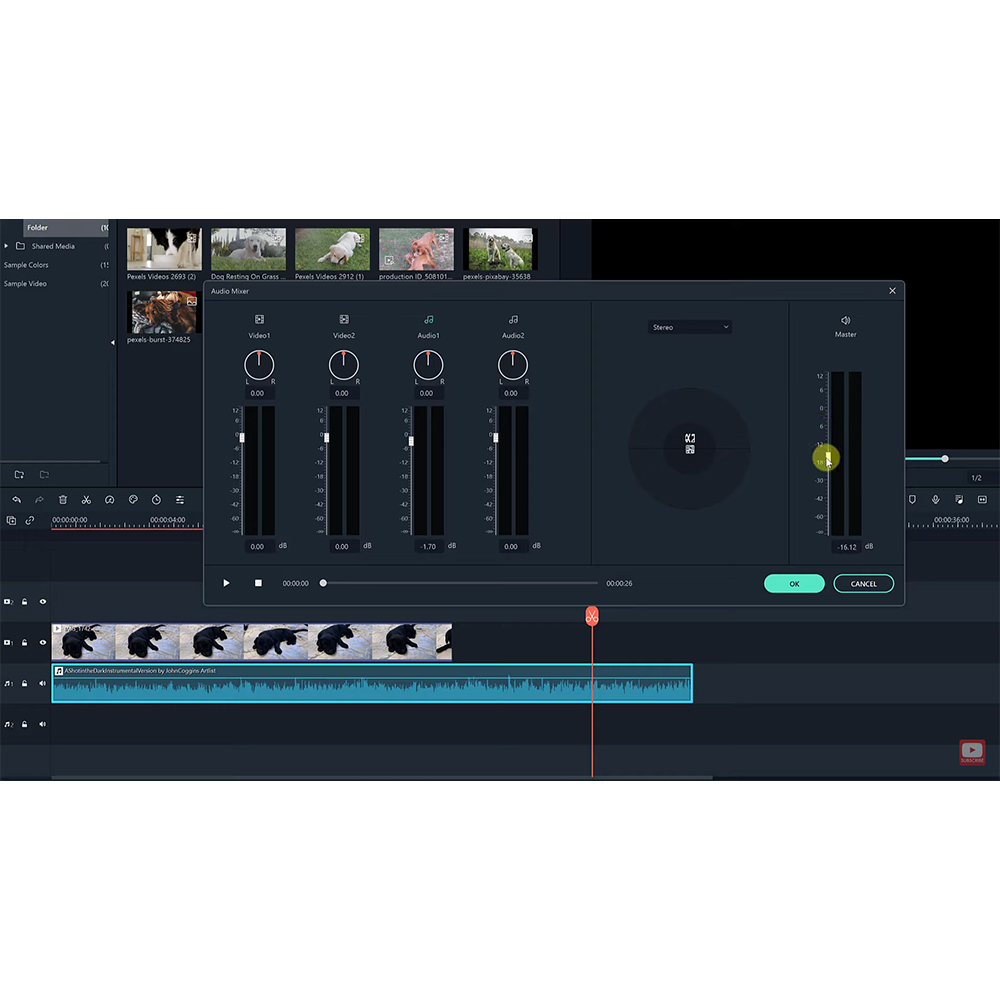1000x1000 pixels.
Task: Confirm the Audio Mixer with OK
Action: pyautogui.click(x=794, y=584)
